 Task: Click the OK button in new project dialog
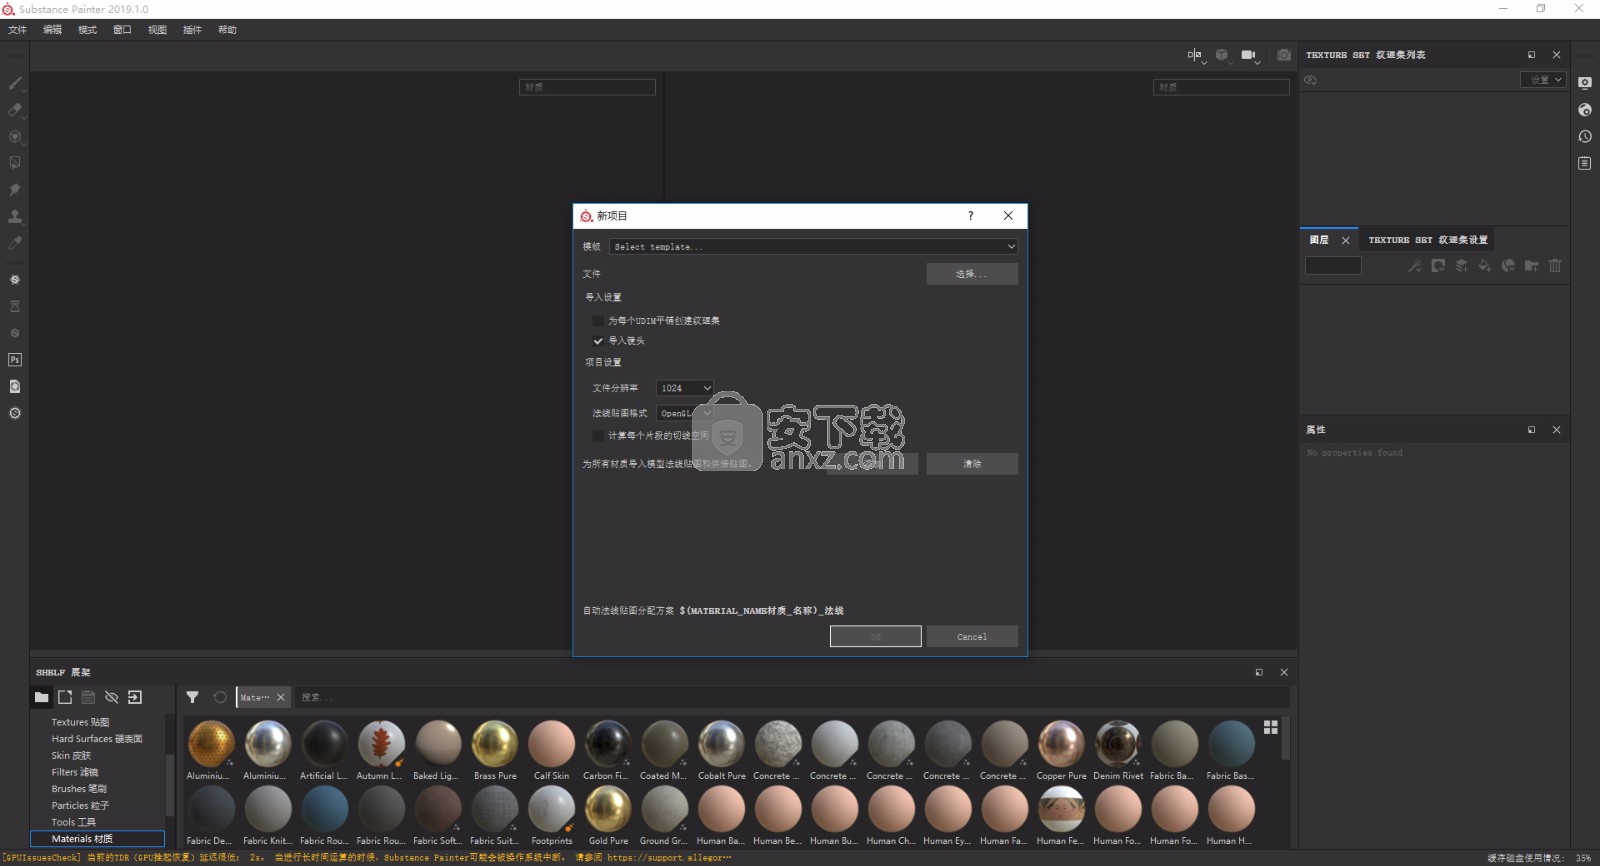(876, 637)
